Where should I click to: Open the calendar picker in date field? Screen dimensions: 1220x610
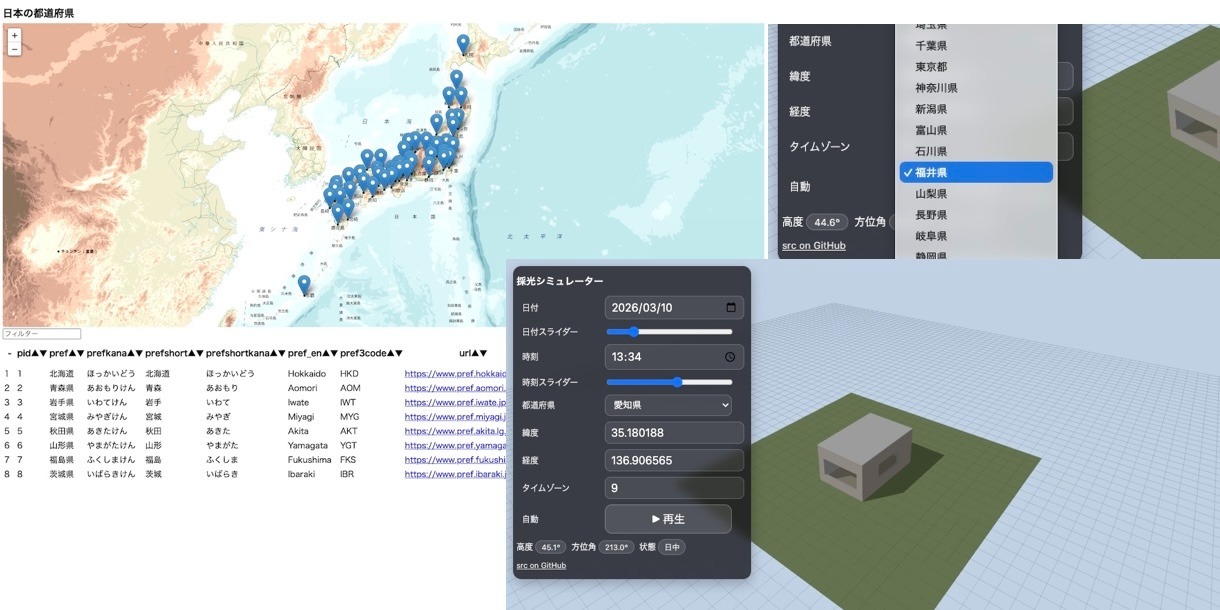click(730, 308)
